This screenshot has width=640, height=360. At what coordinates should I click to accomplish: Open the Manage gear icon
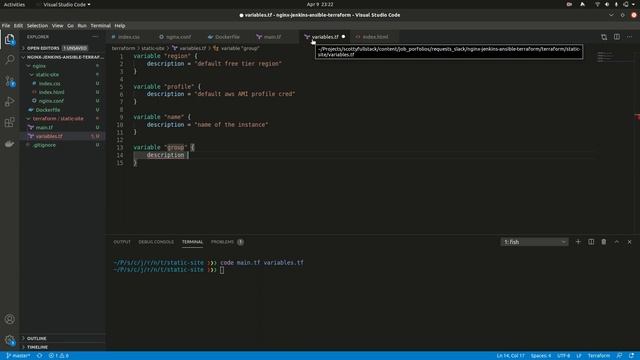tap(10, 340)
